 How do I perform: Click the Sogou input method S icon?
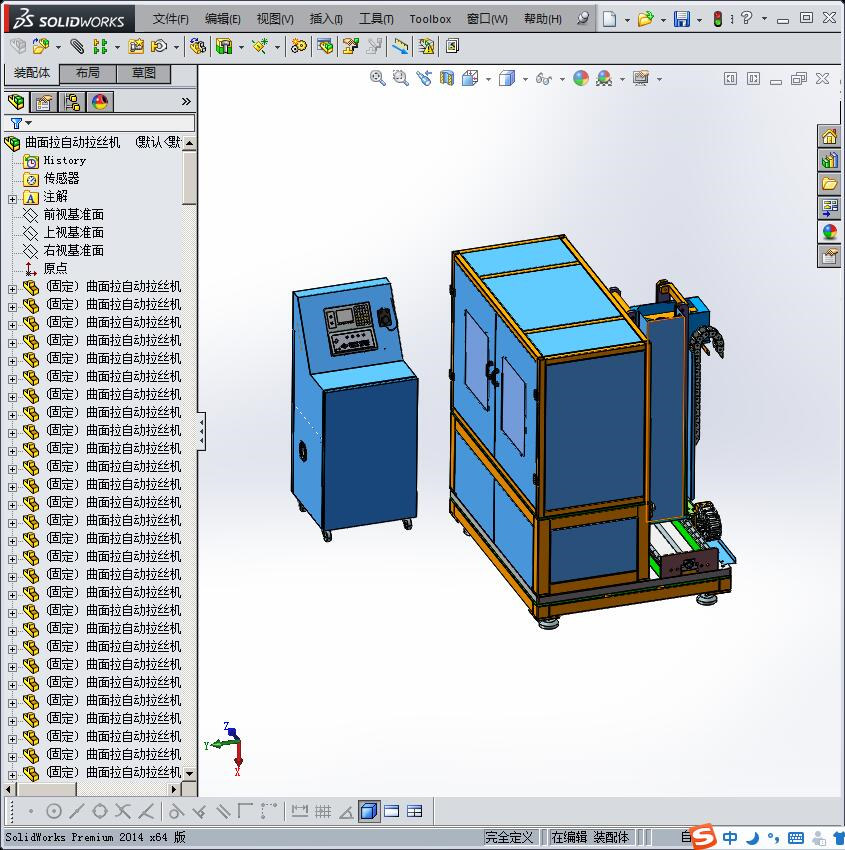pyautogui.click(x=704, y=837)
